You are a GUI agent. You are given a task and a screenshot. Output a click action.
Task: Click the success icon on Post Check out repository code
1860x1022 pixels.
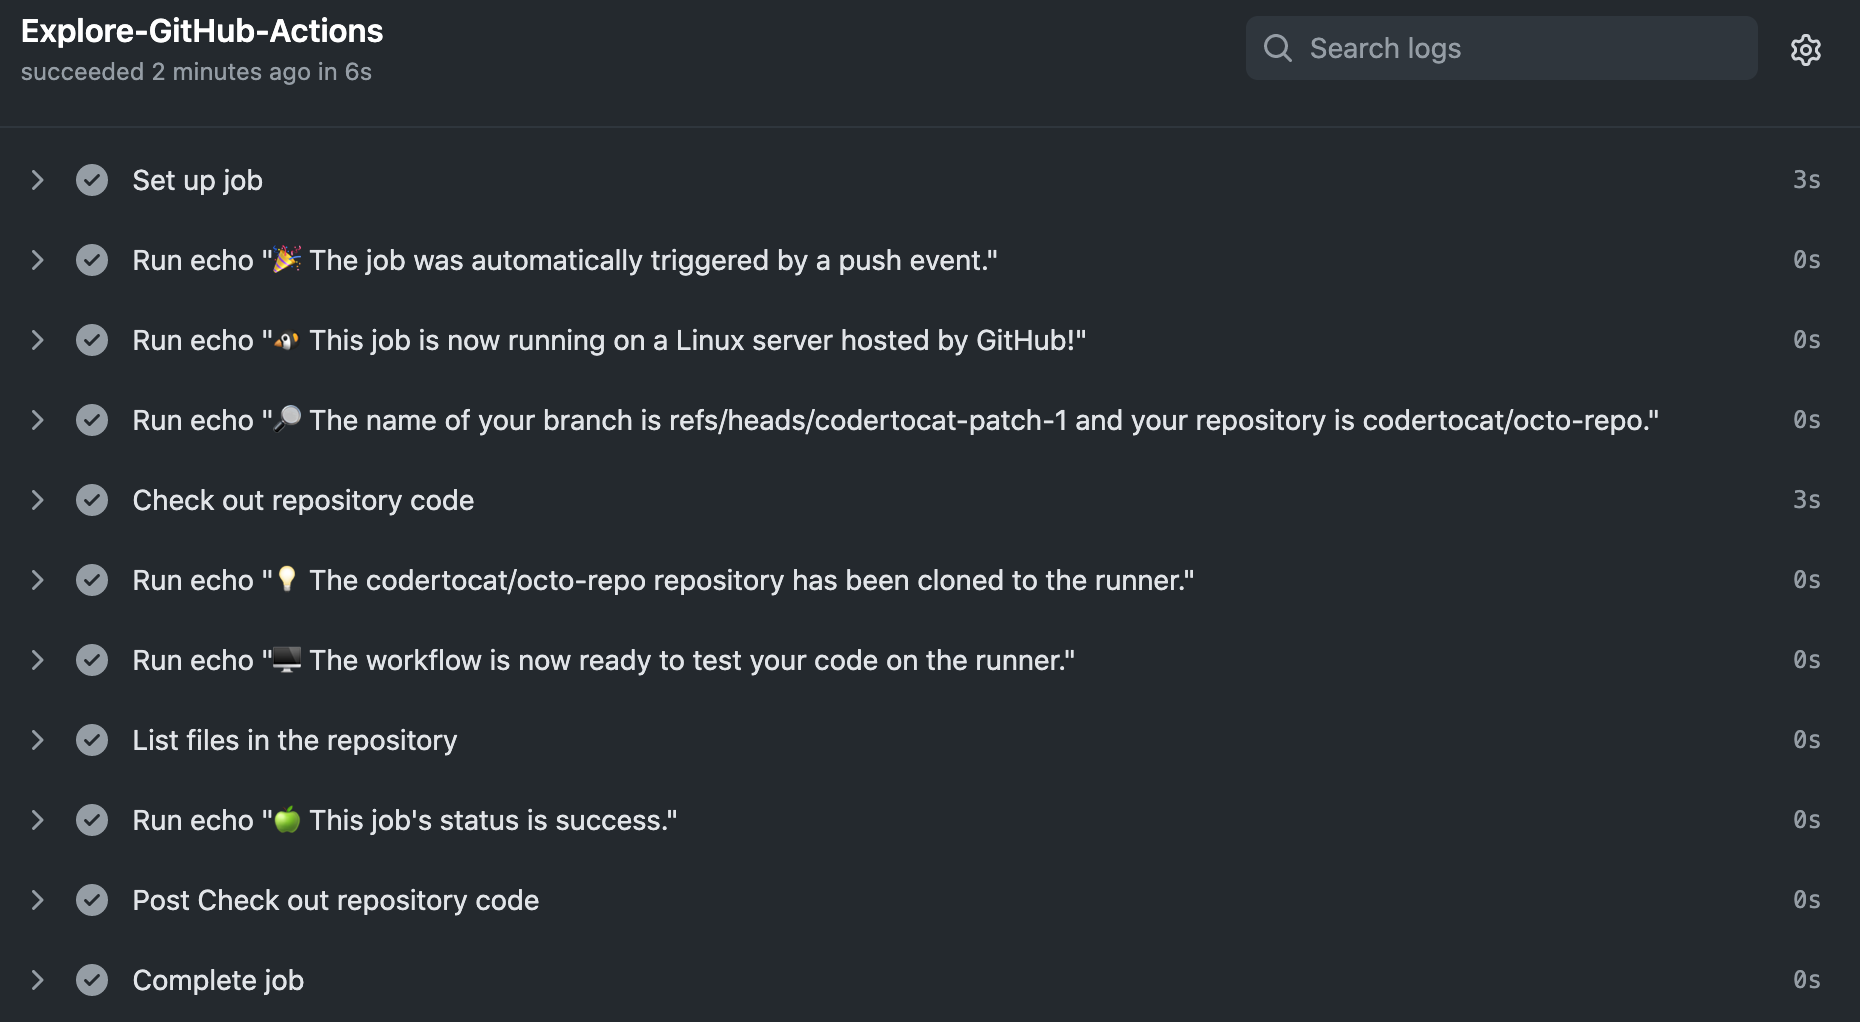point(92,900)
